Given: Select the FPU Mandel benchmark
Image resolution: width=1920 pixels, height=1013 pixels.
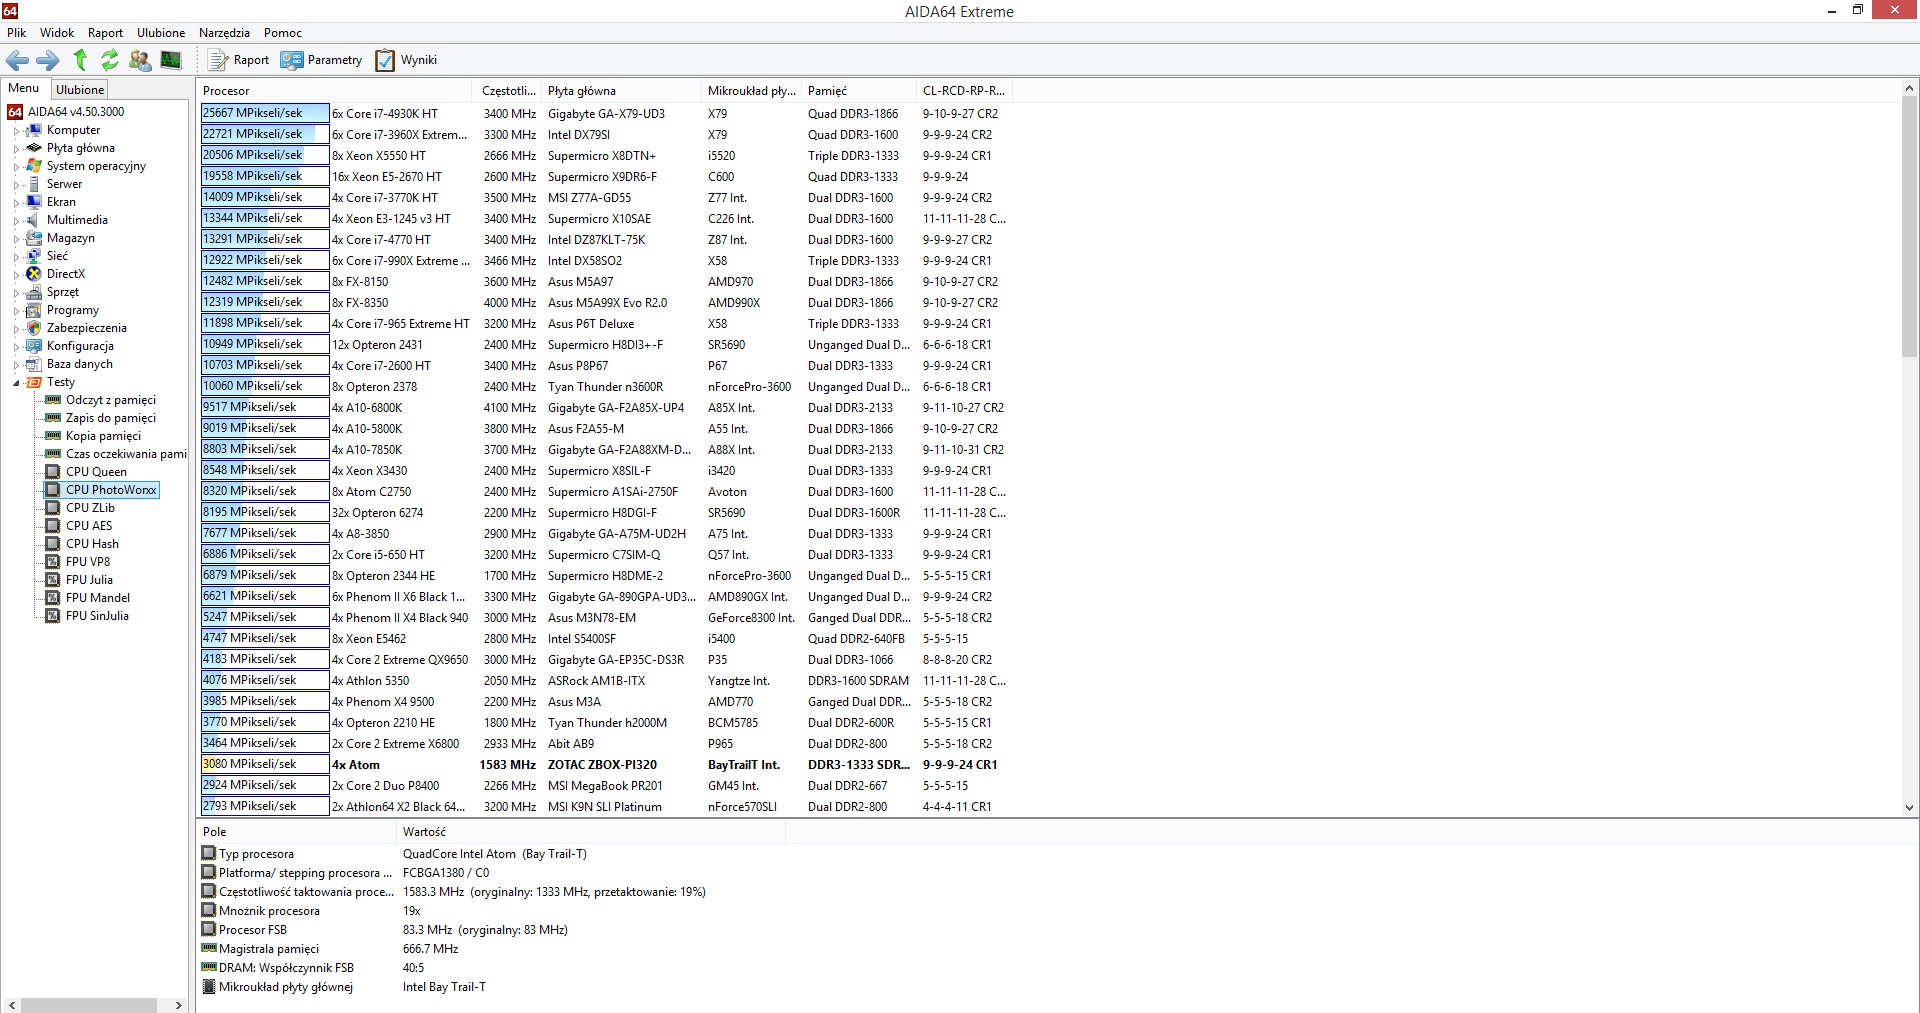Looking at the screenshot, I should 97,598.
